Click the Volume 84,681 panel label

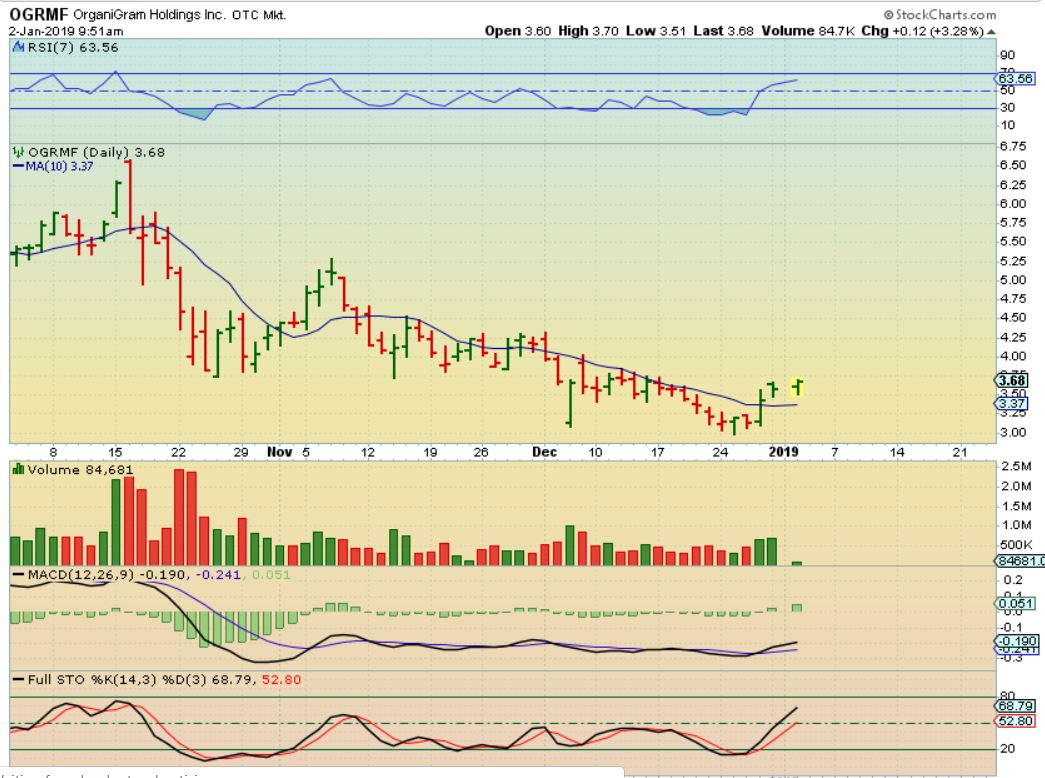[x=80, y=470]
